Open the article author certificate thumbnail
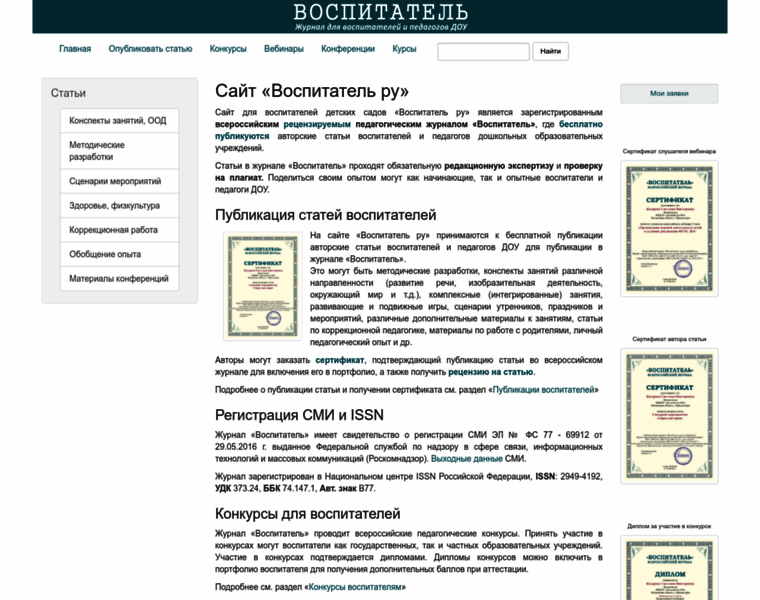 pyautogui.click(x=669, y=416)
